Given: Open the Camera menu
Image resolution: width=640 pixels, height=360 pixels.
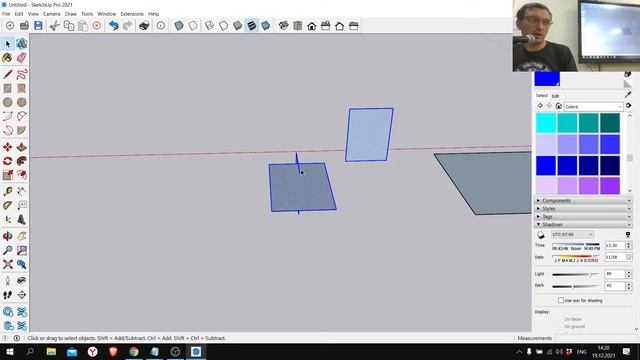Looking at the screenshot, I should (x=51, y=14).
